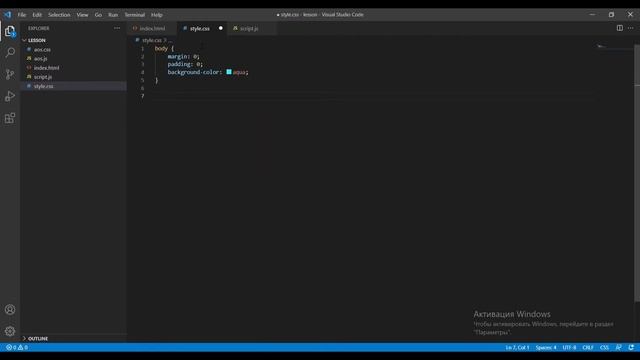Click the split editor right icon
This screenshot has width=640, height=360.
coord(620,28)
